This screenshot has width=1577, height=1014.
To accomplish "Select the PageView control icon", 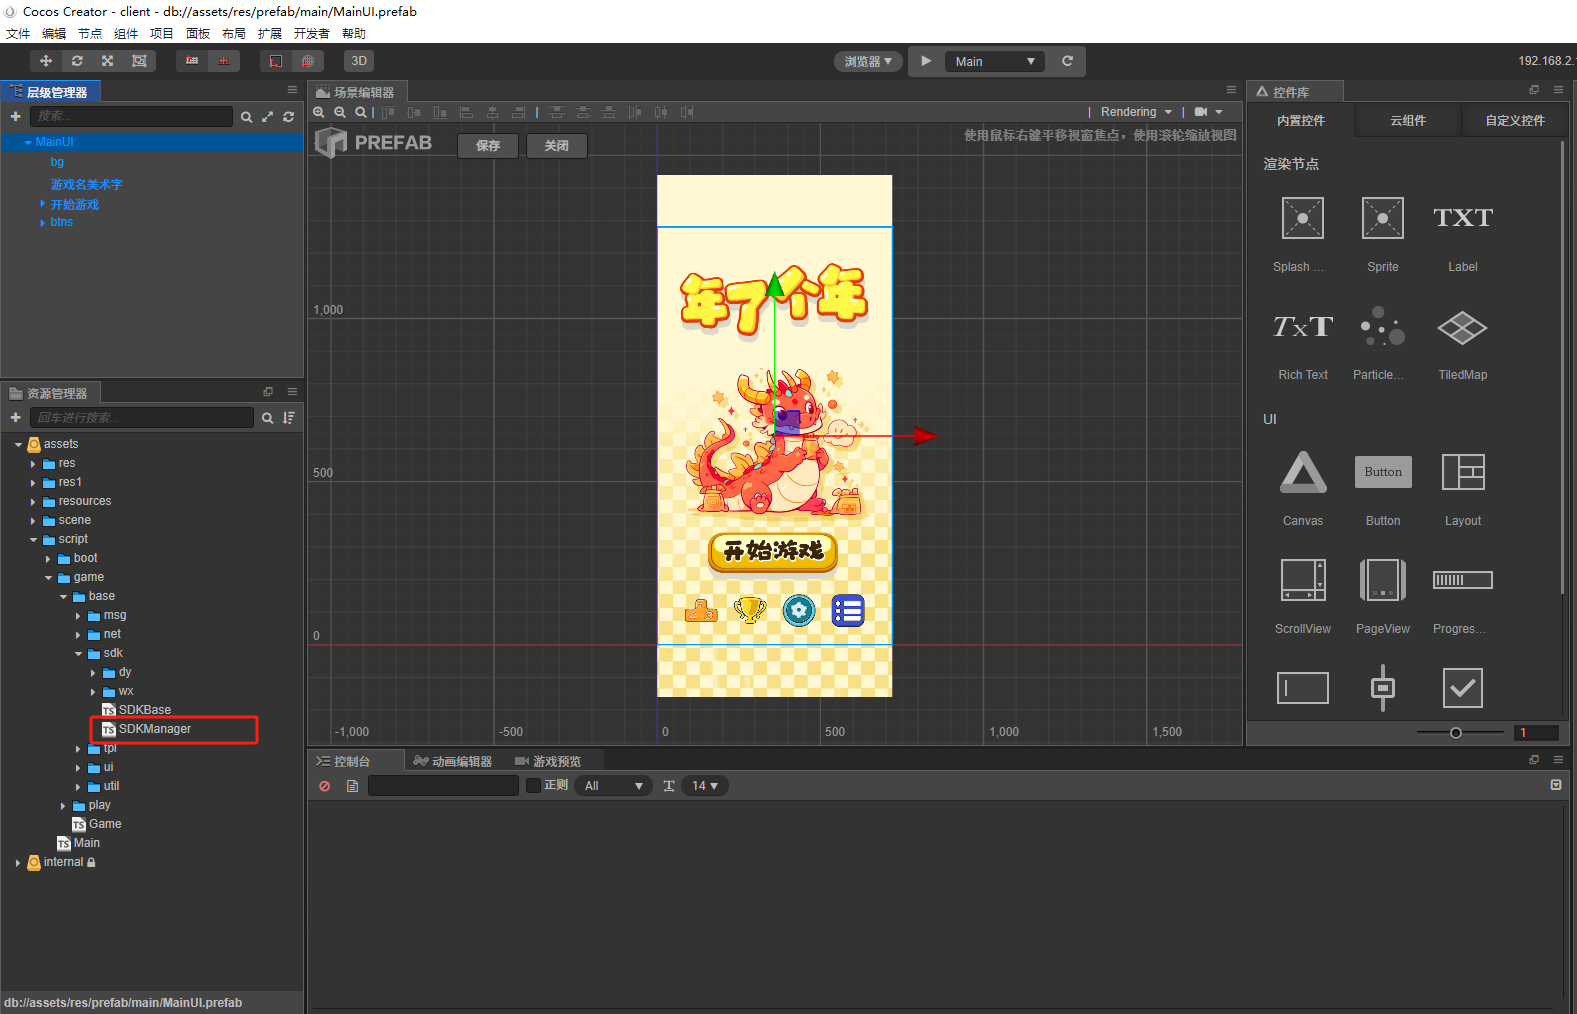I will click(1383, 580).
